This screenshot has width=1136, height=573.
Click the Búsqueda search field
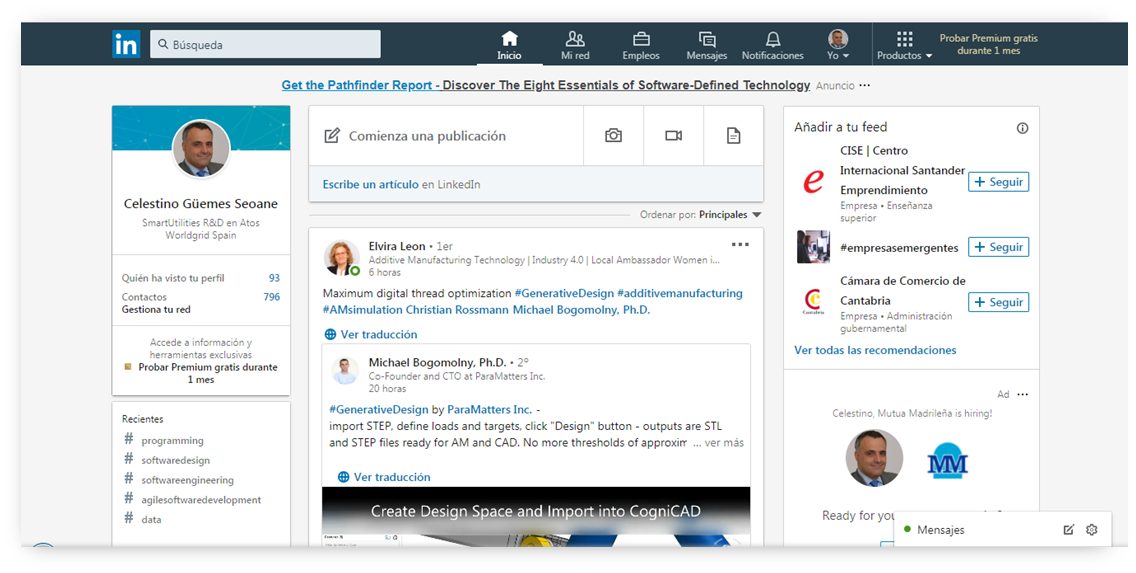(x=265, y=44)
